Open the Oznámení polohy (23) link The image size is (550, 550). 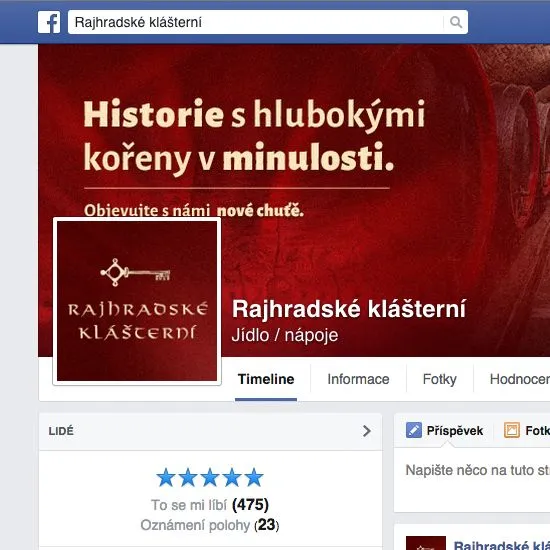(210, 525)
